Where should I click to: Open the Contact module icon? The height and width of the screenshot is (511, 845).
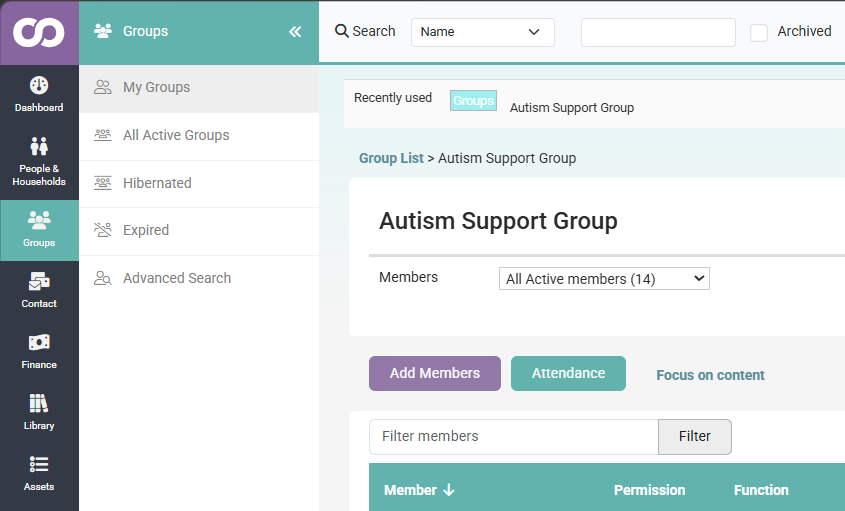[39, 281]
